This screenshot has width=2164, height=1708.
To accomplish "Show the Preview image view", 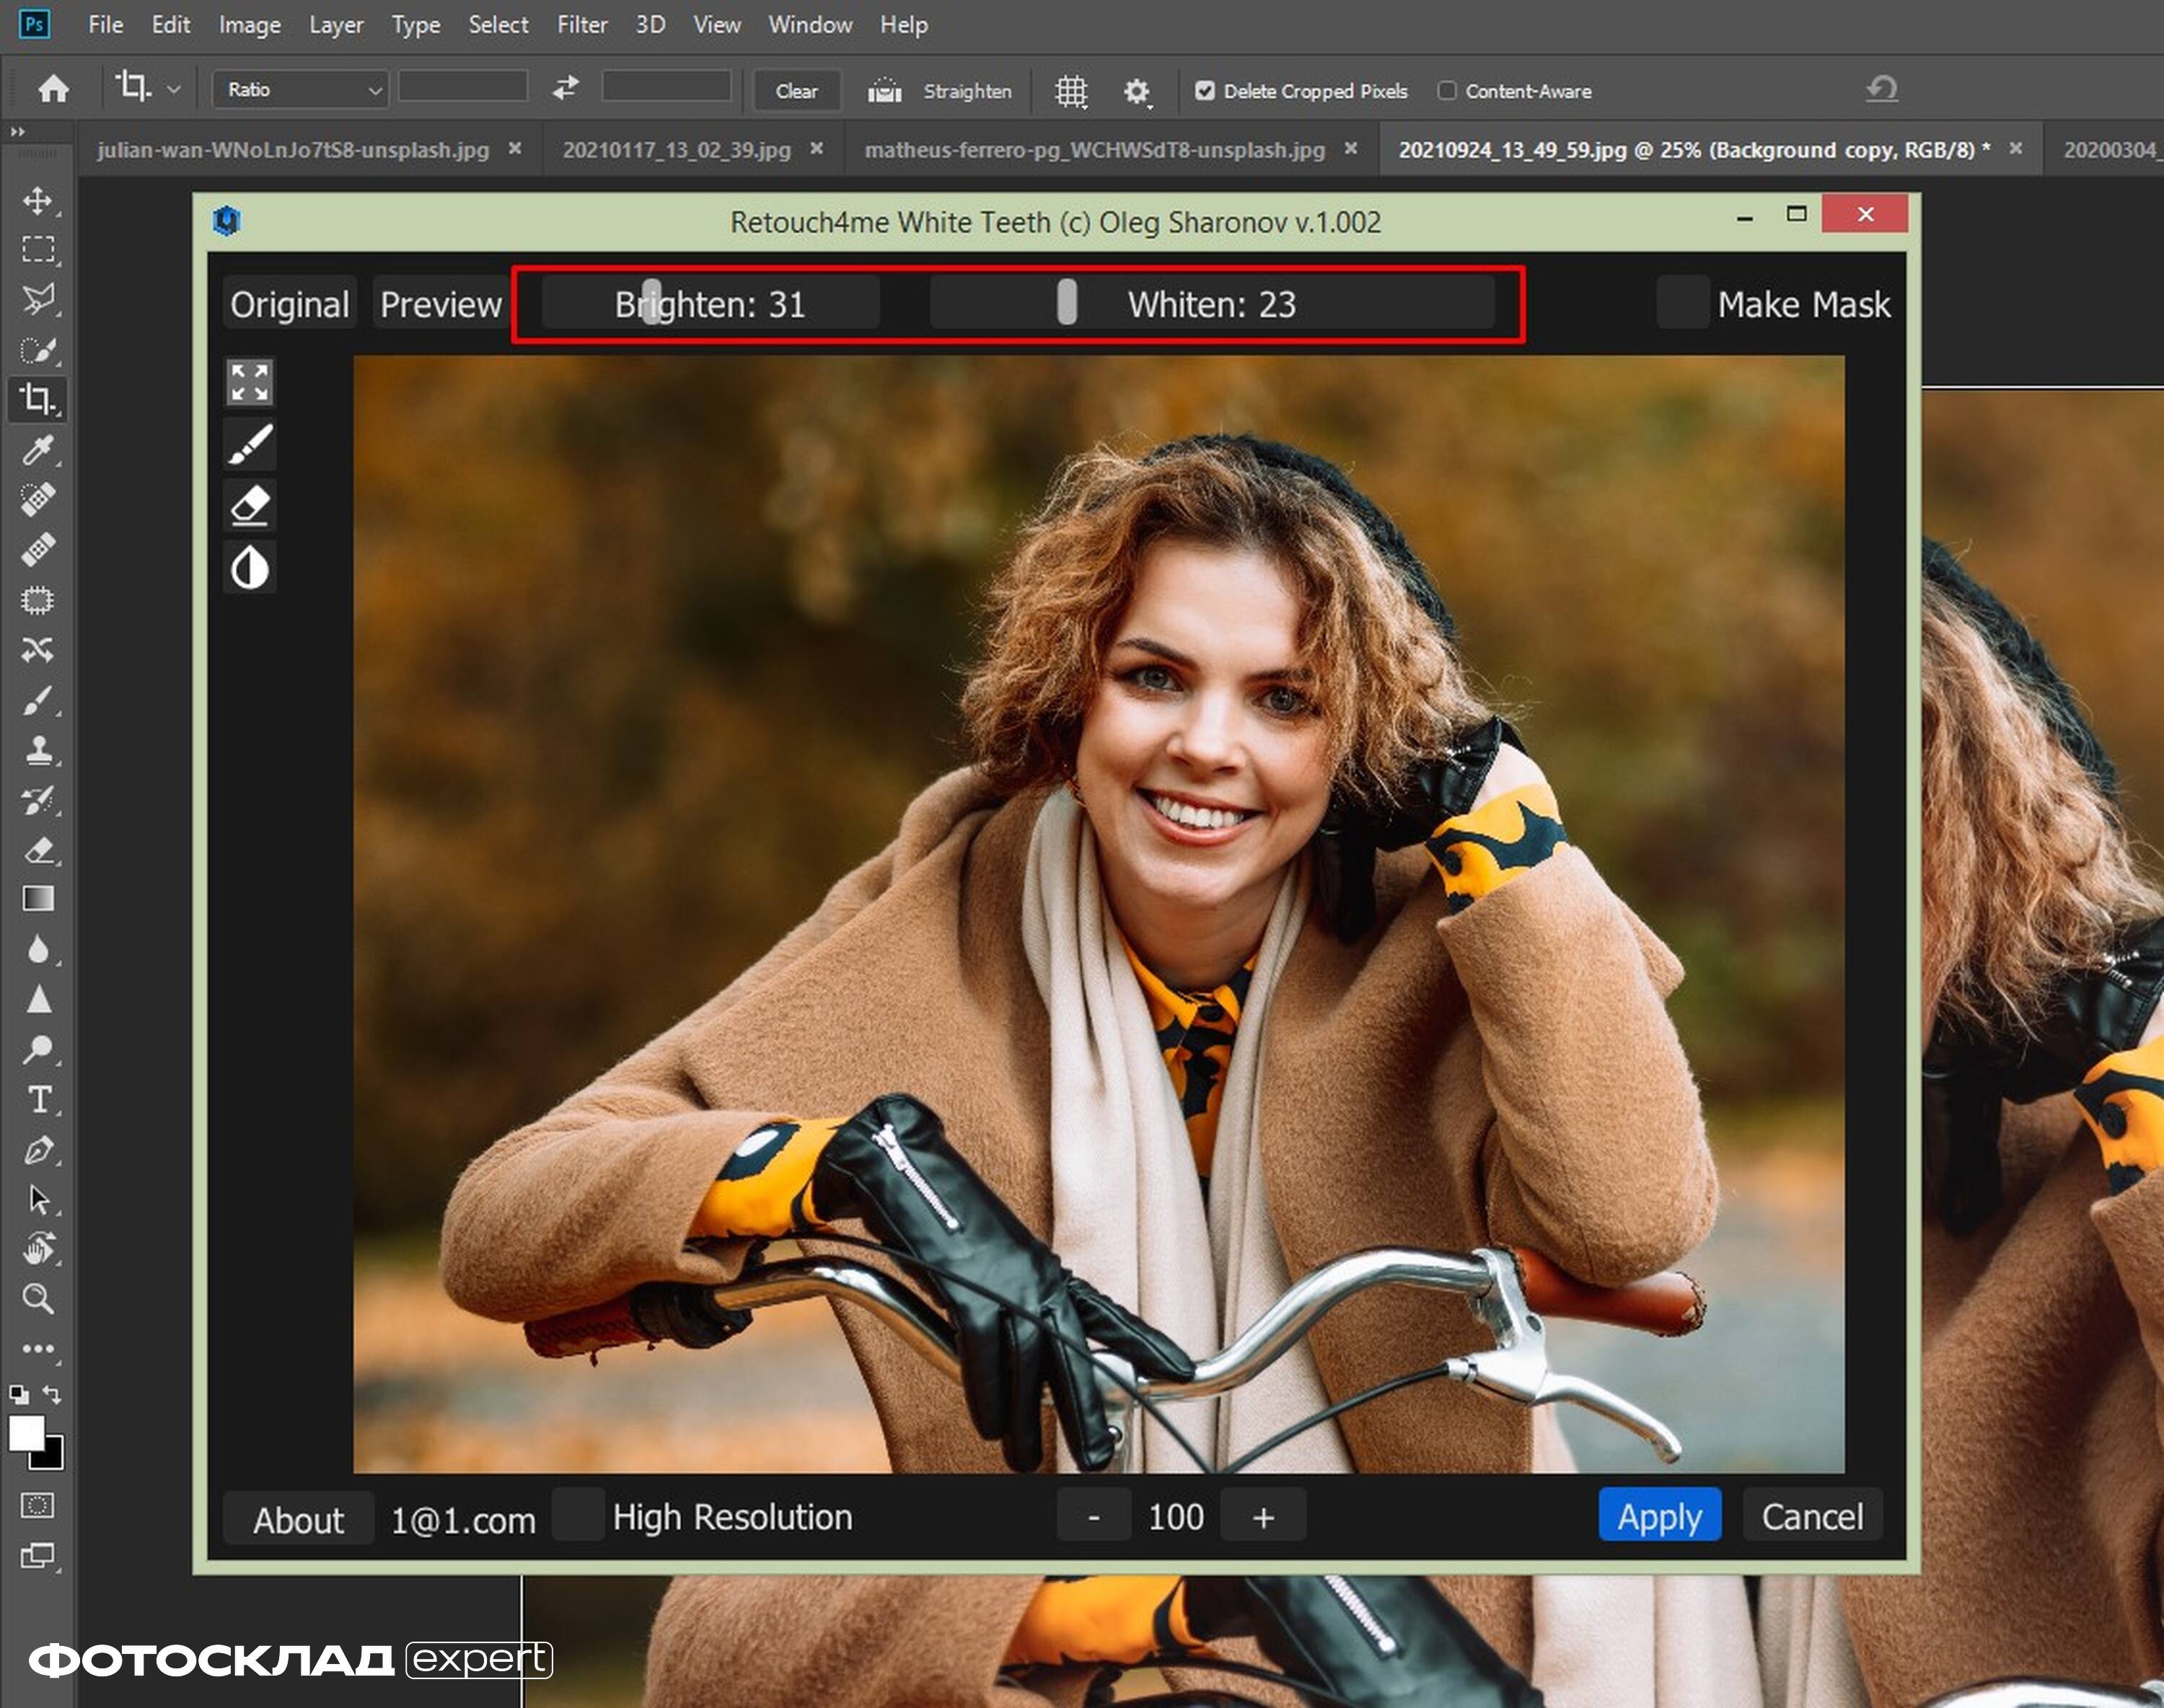I will click(x=441, y=303).
